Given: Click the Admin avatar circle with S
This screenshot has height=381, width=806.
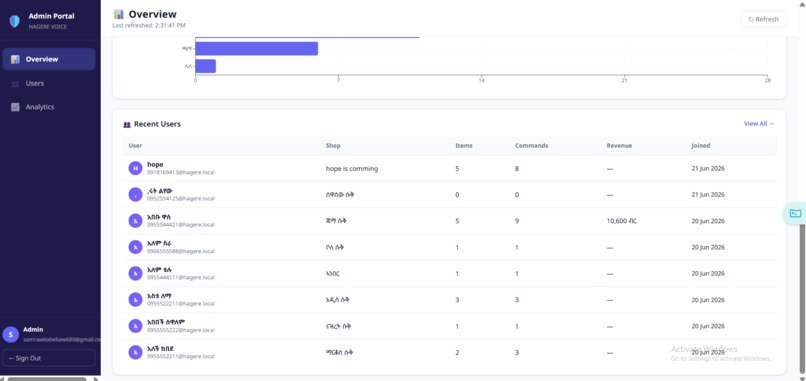Looking at the screenshot, I should point(10,334).
